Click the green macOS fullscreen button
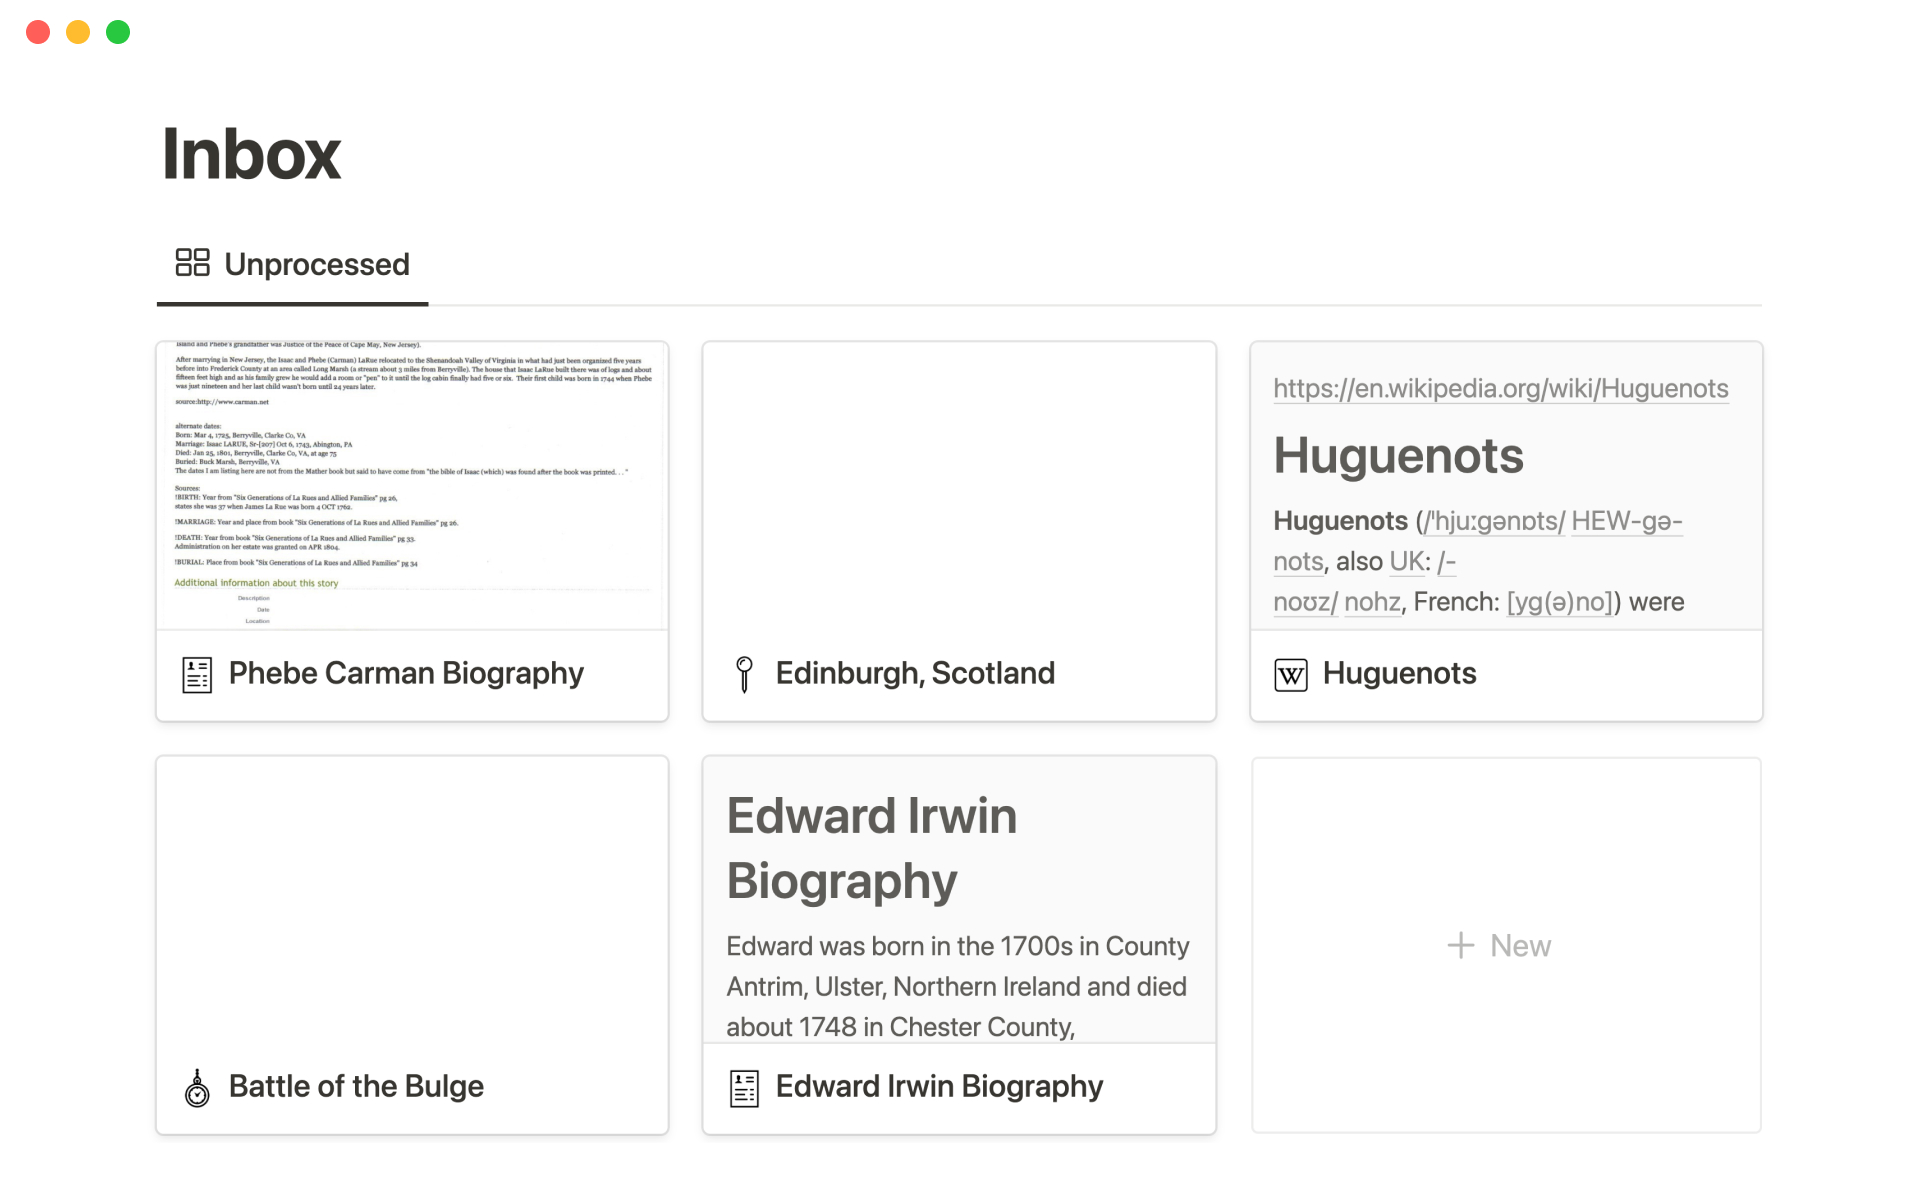Screen dimensions: 1920x1200 click(118, 32)
